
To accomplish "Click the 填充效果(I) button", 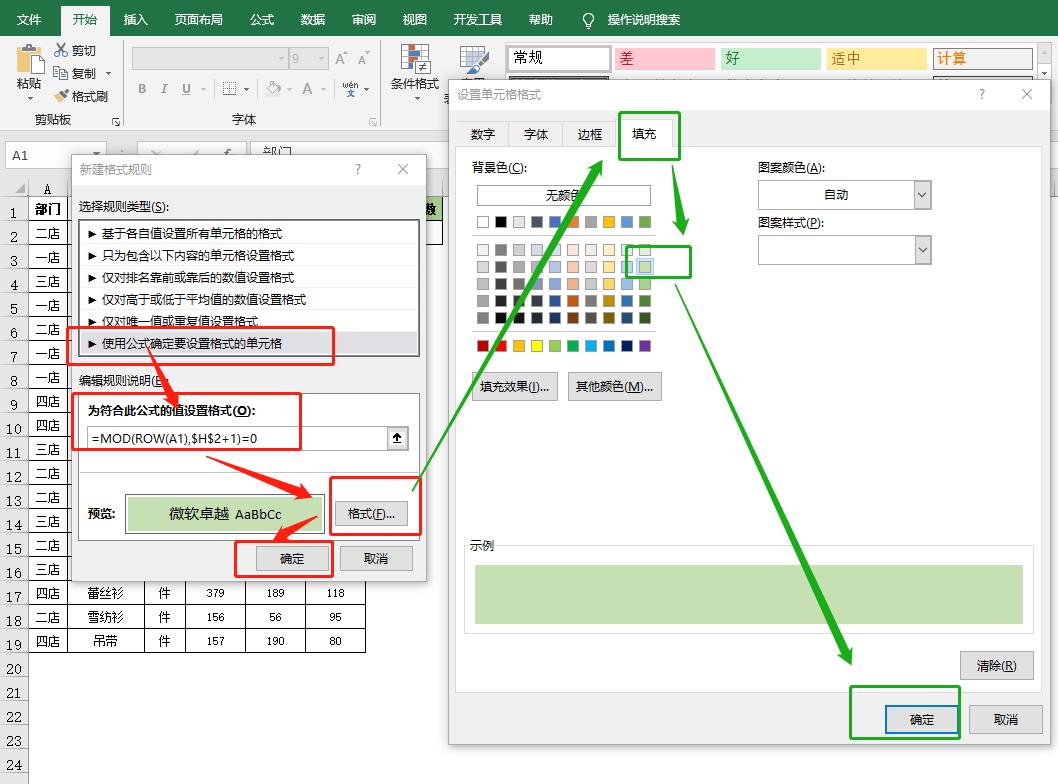I will point(514,385).
